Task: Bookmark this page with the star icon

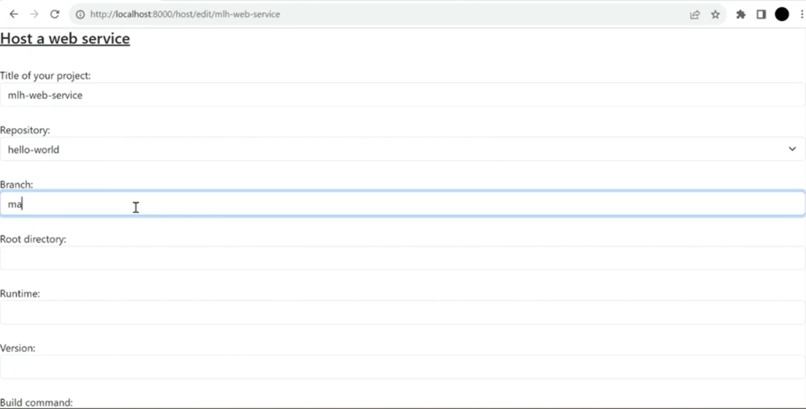Action: (x=715, y=14)
